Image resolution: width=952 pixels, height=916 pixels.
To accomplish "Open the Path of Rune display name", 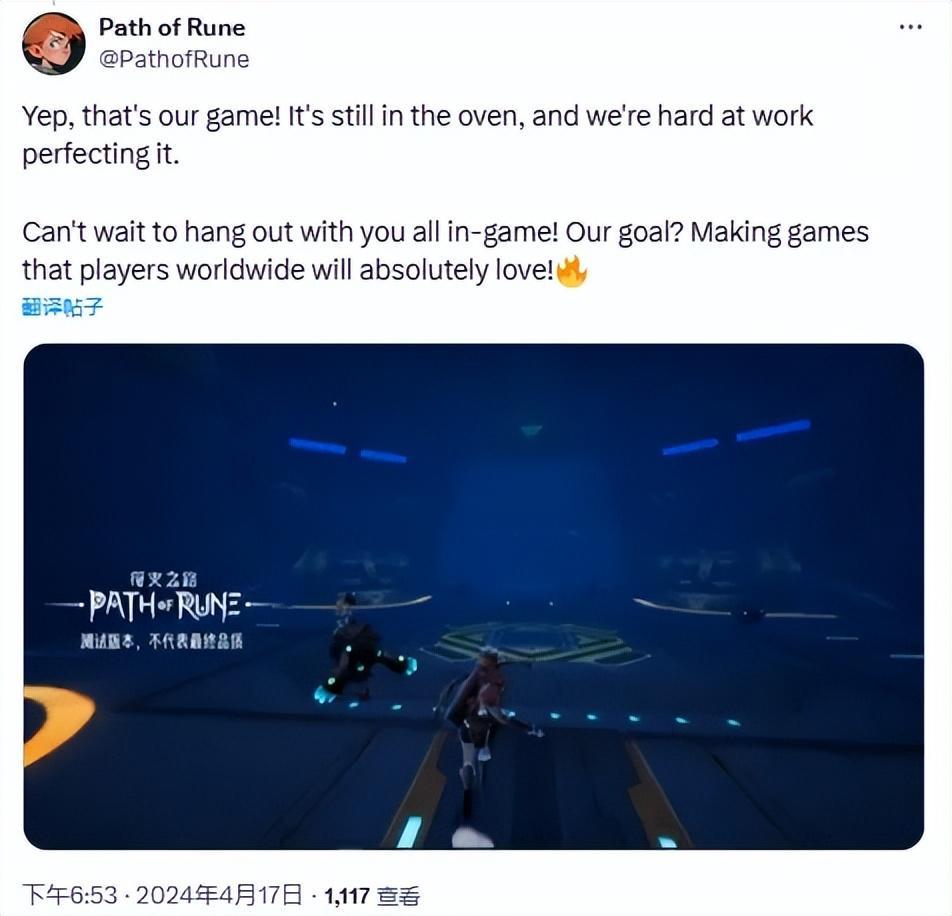I will click(172, 27).
